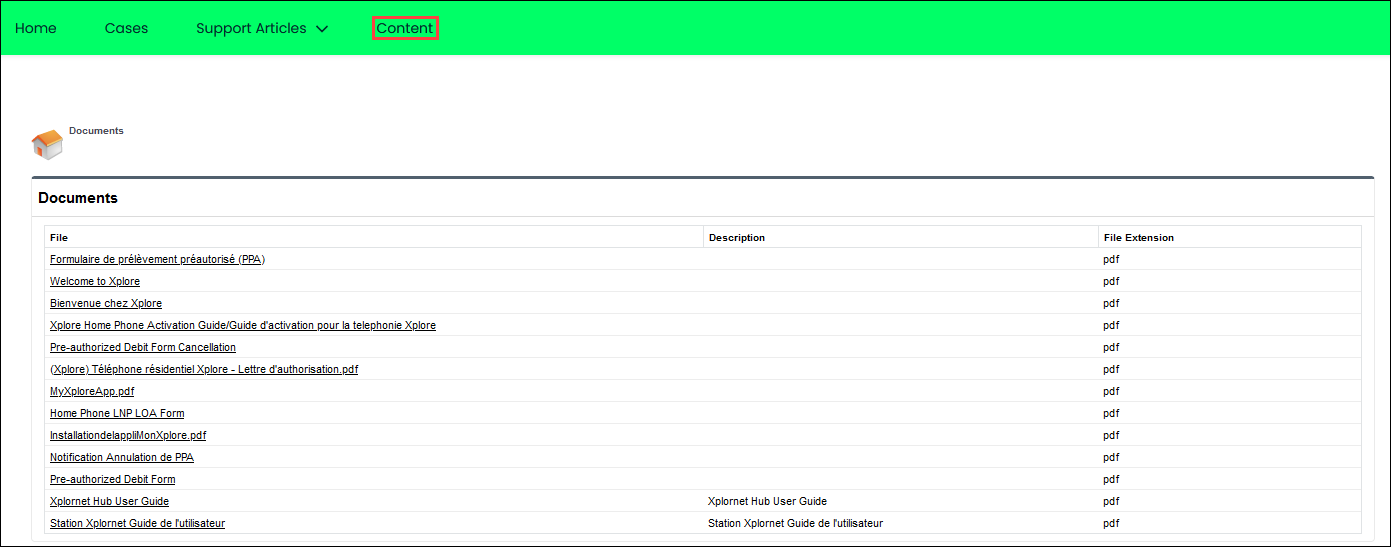Viewport: 1391px width, 547px height.
Task: Open the Home navigation tab
Action: click(36, 28)
